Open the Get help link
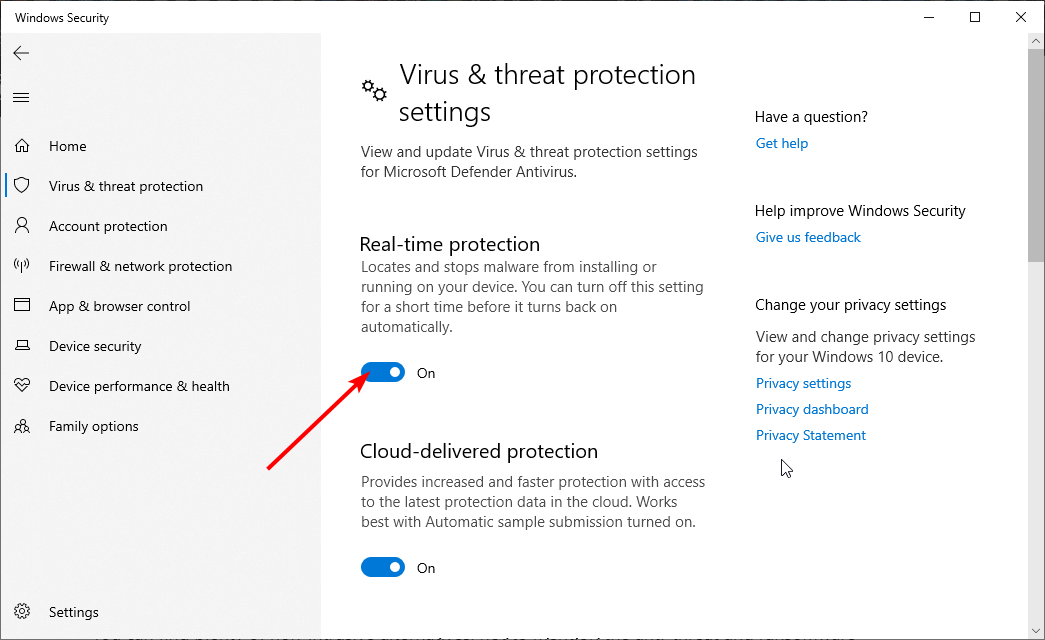Screen dimensions: 1045x640 click(x=782, y=143)
